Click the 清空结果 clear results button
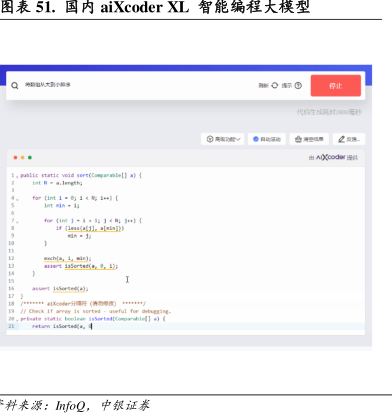Image resolution: width=392 pixels, height=414 pixels. coord(309,139)
